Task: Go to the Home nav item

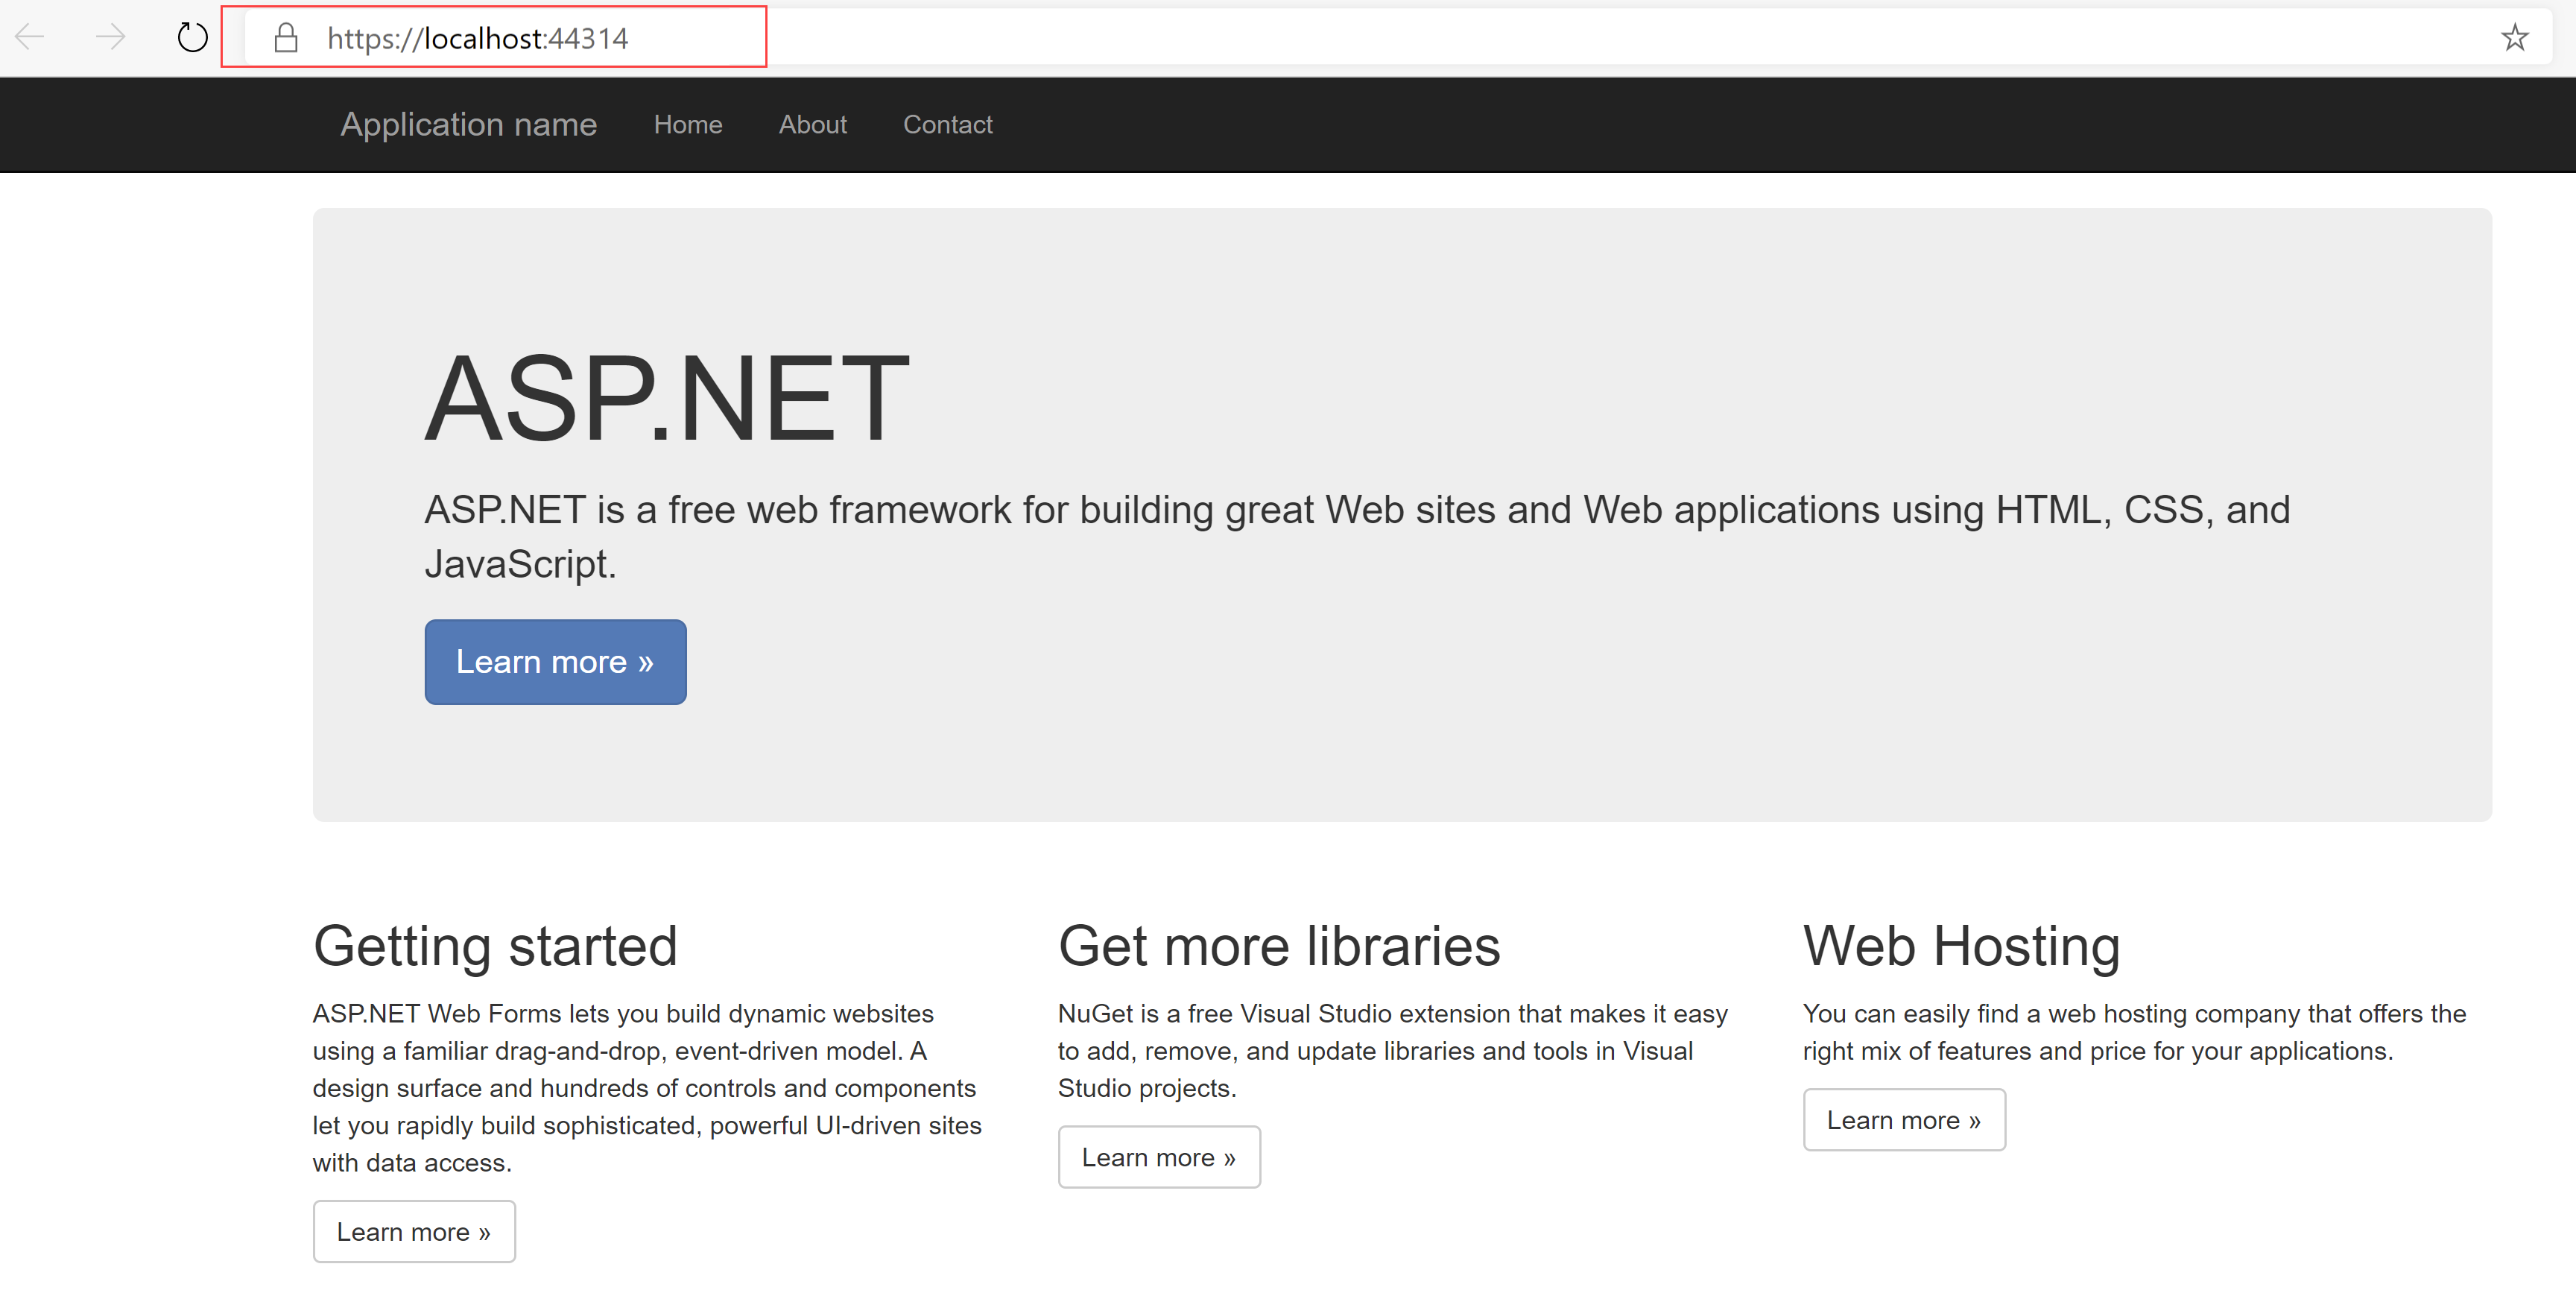Action: [688, 124]
